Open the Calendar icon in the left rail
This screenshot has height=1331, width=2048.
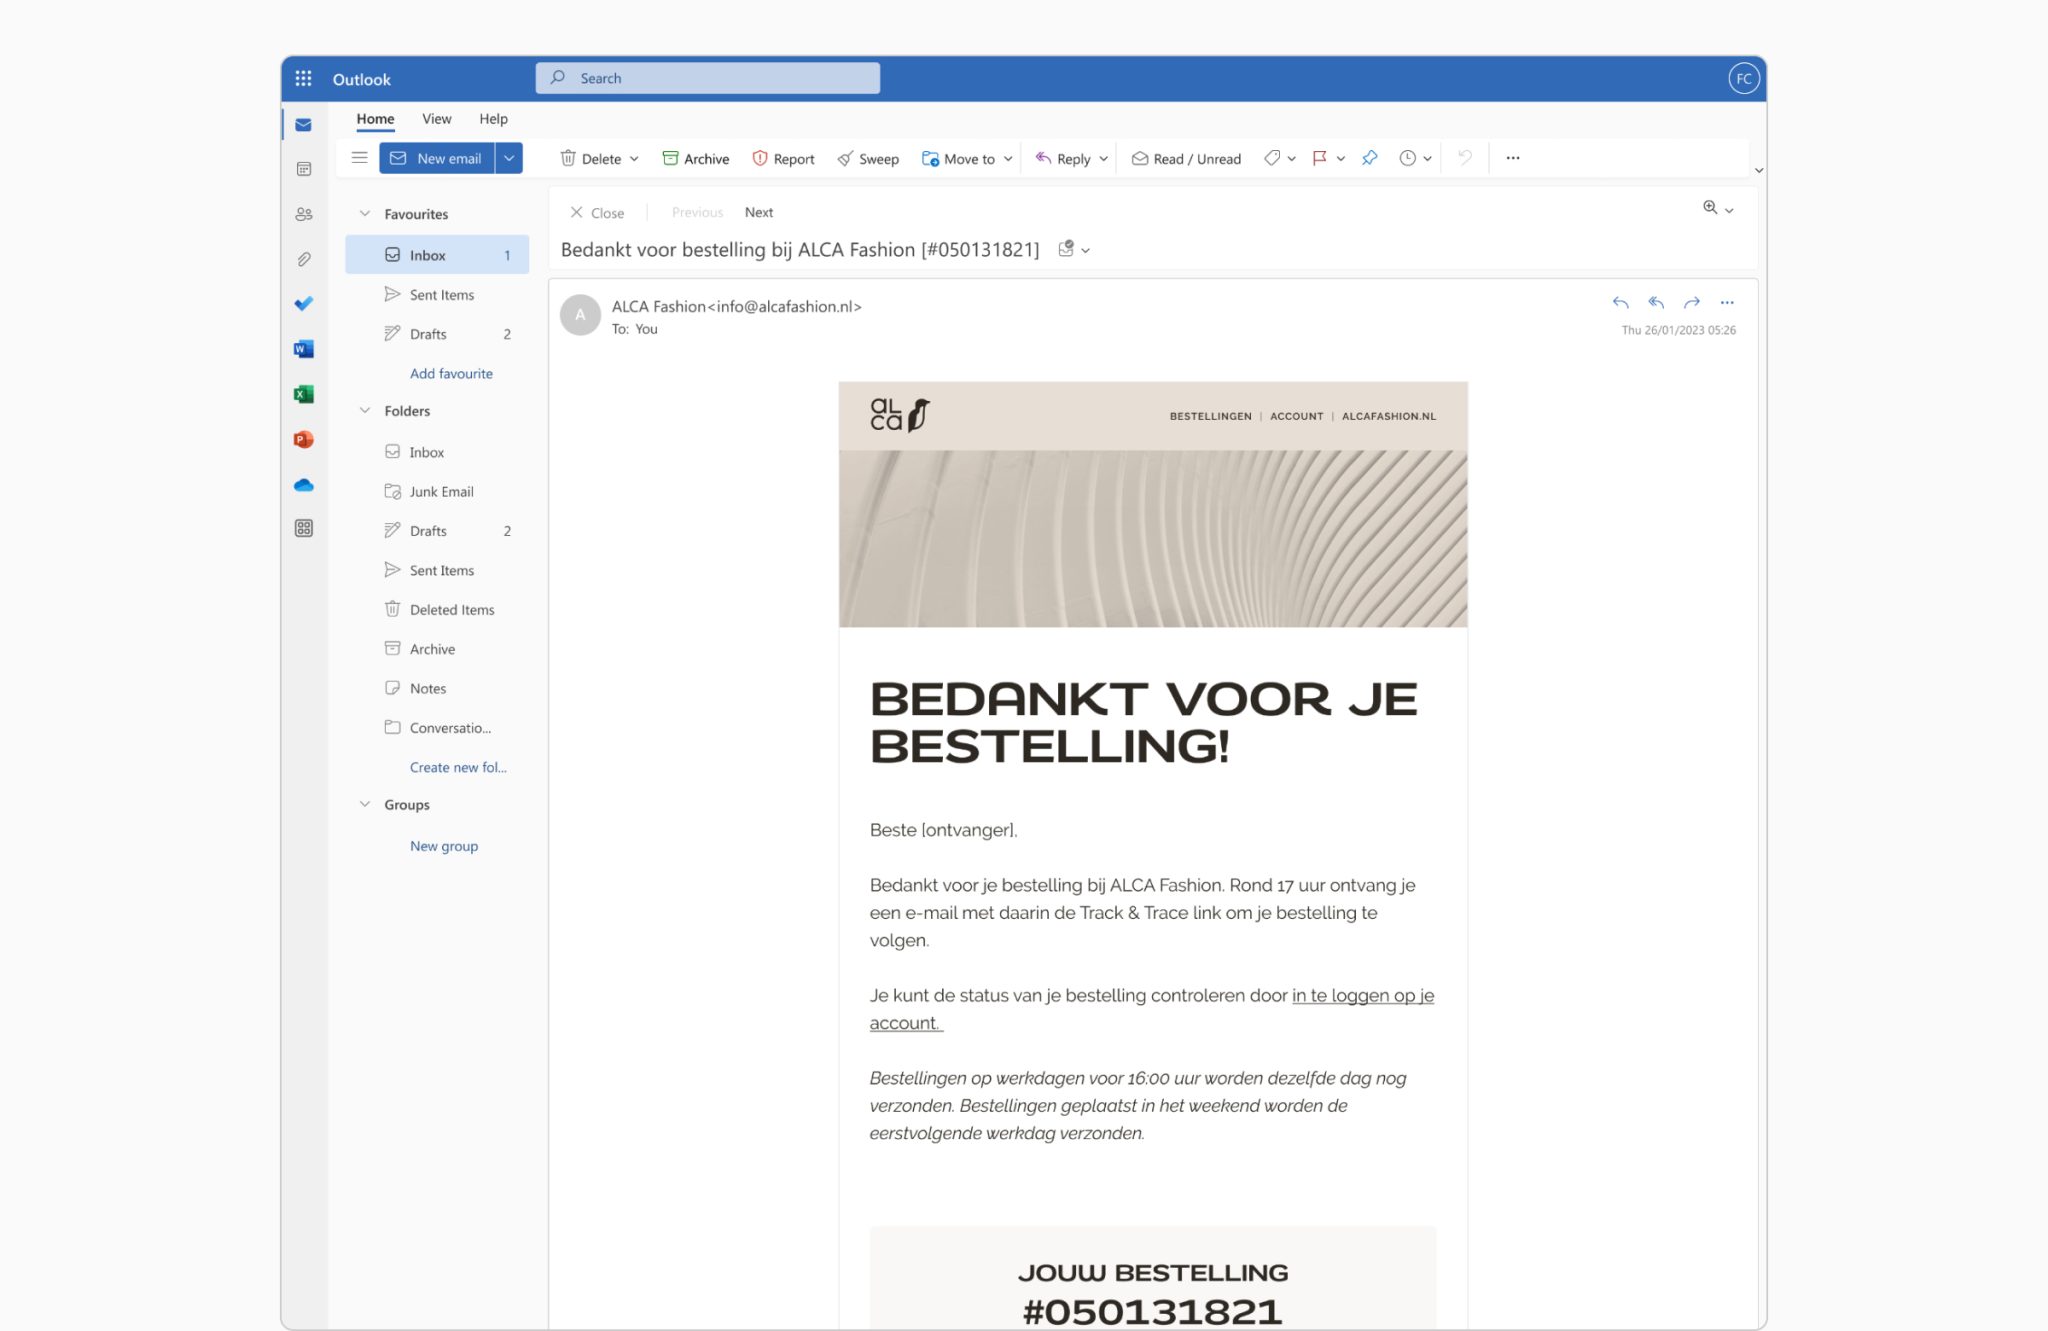point(304,170)
